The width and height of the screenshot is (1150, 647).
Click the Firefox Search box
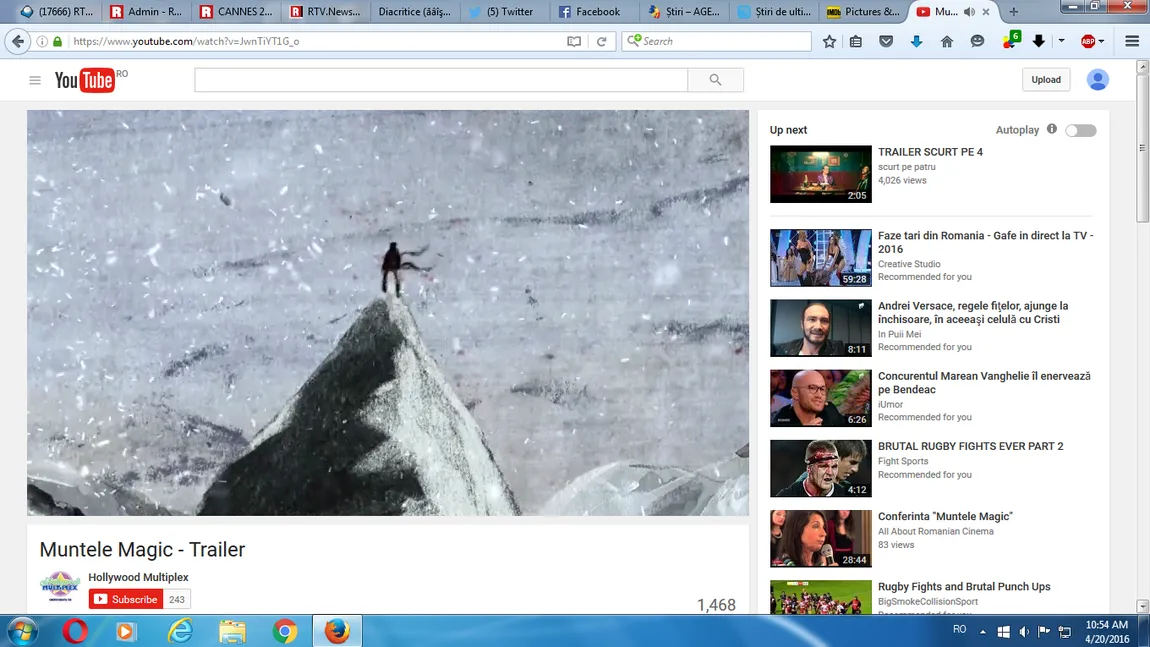coord(717,41)
